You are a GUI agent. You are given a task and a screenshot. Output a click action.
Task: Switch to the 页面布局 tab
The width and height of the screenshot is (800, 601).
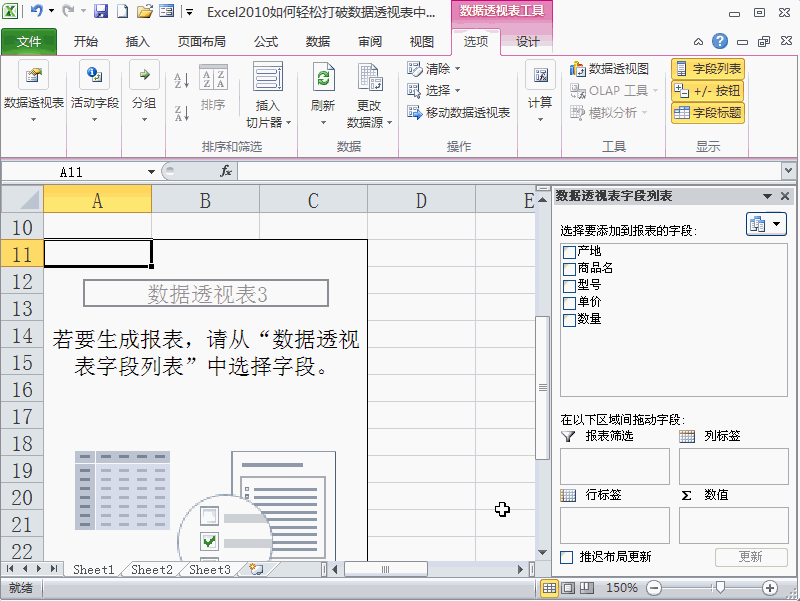(202, 41)
